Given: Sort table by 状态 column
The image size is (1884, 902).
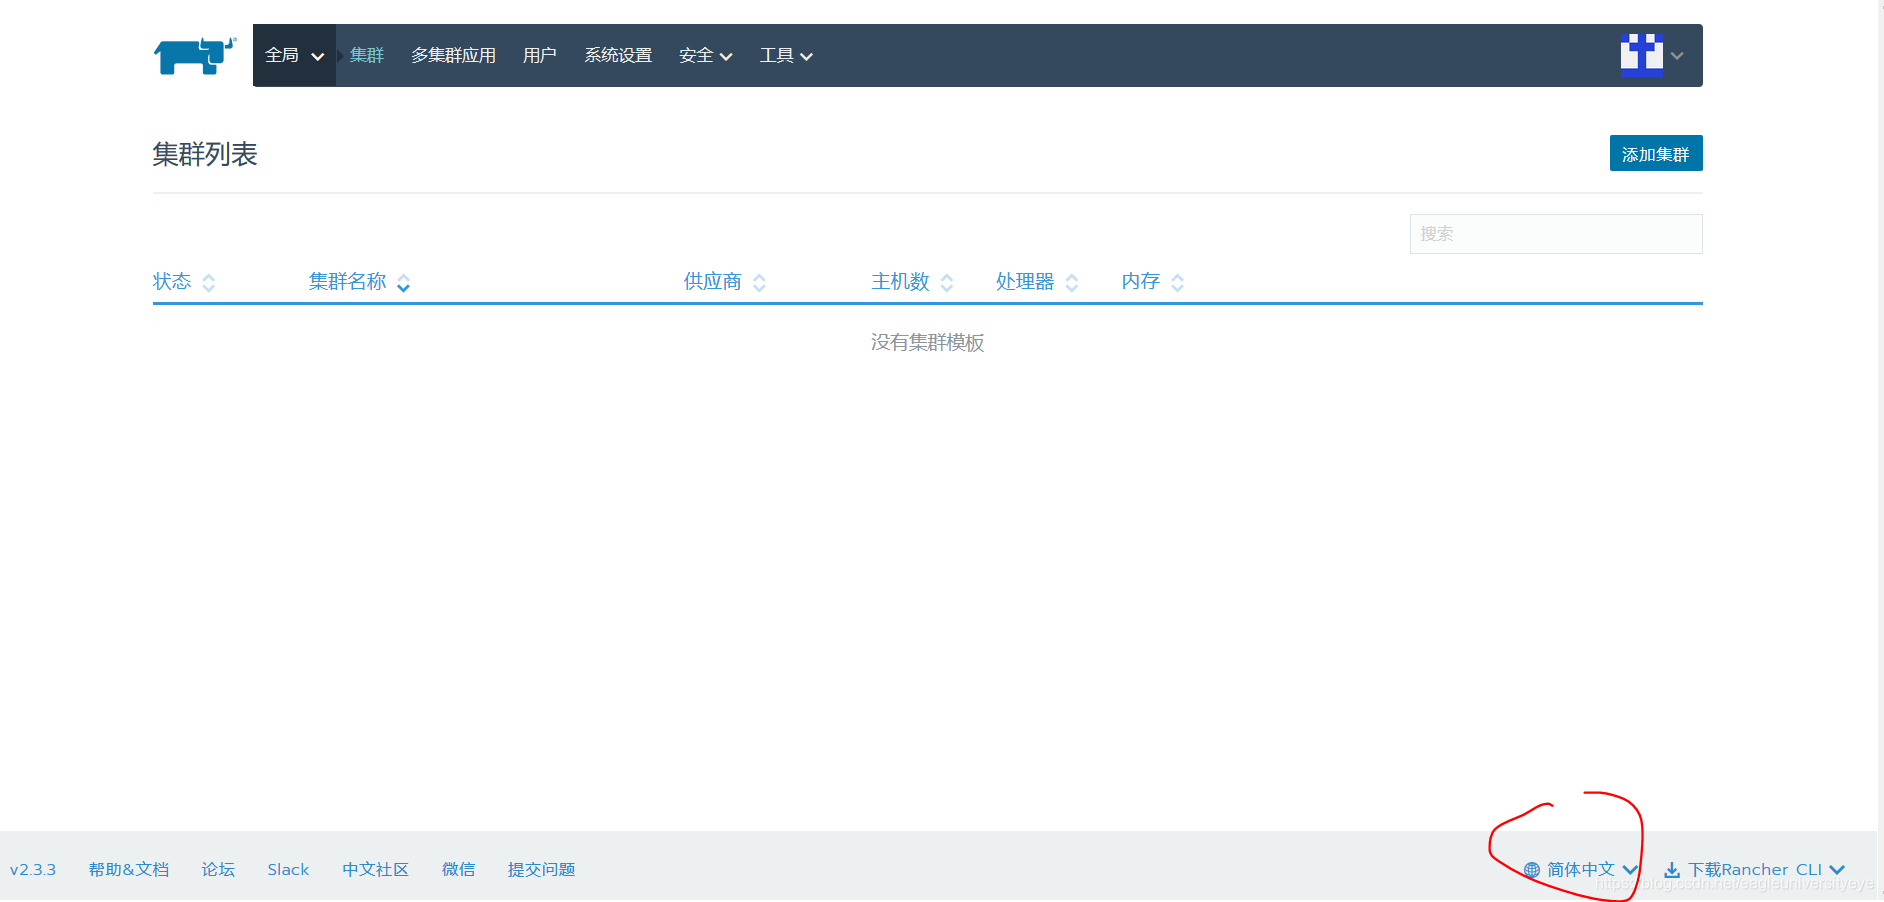Looking at the screenshot, I should click(184, 282).
